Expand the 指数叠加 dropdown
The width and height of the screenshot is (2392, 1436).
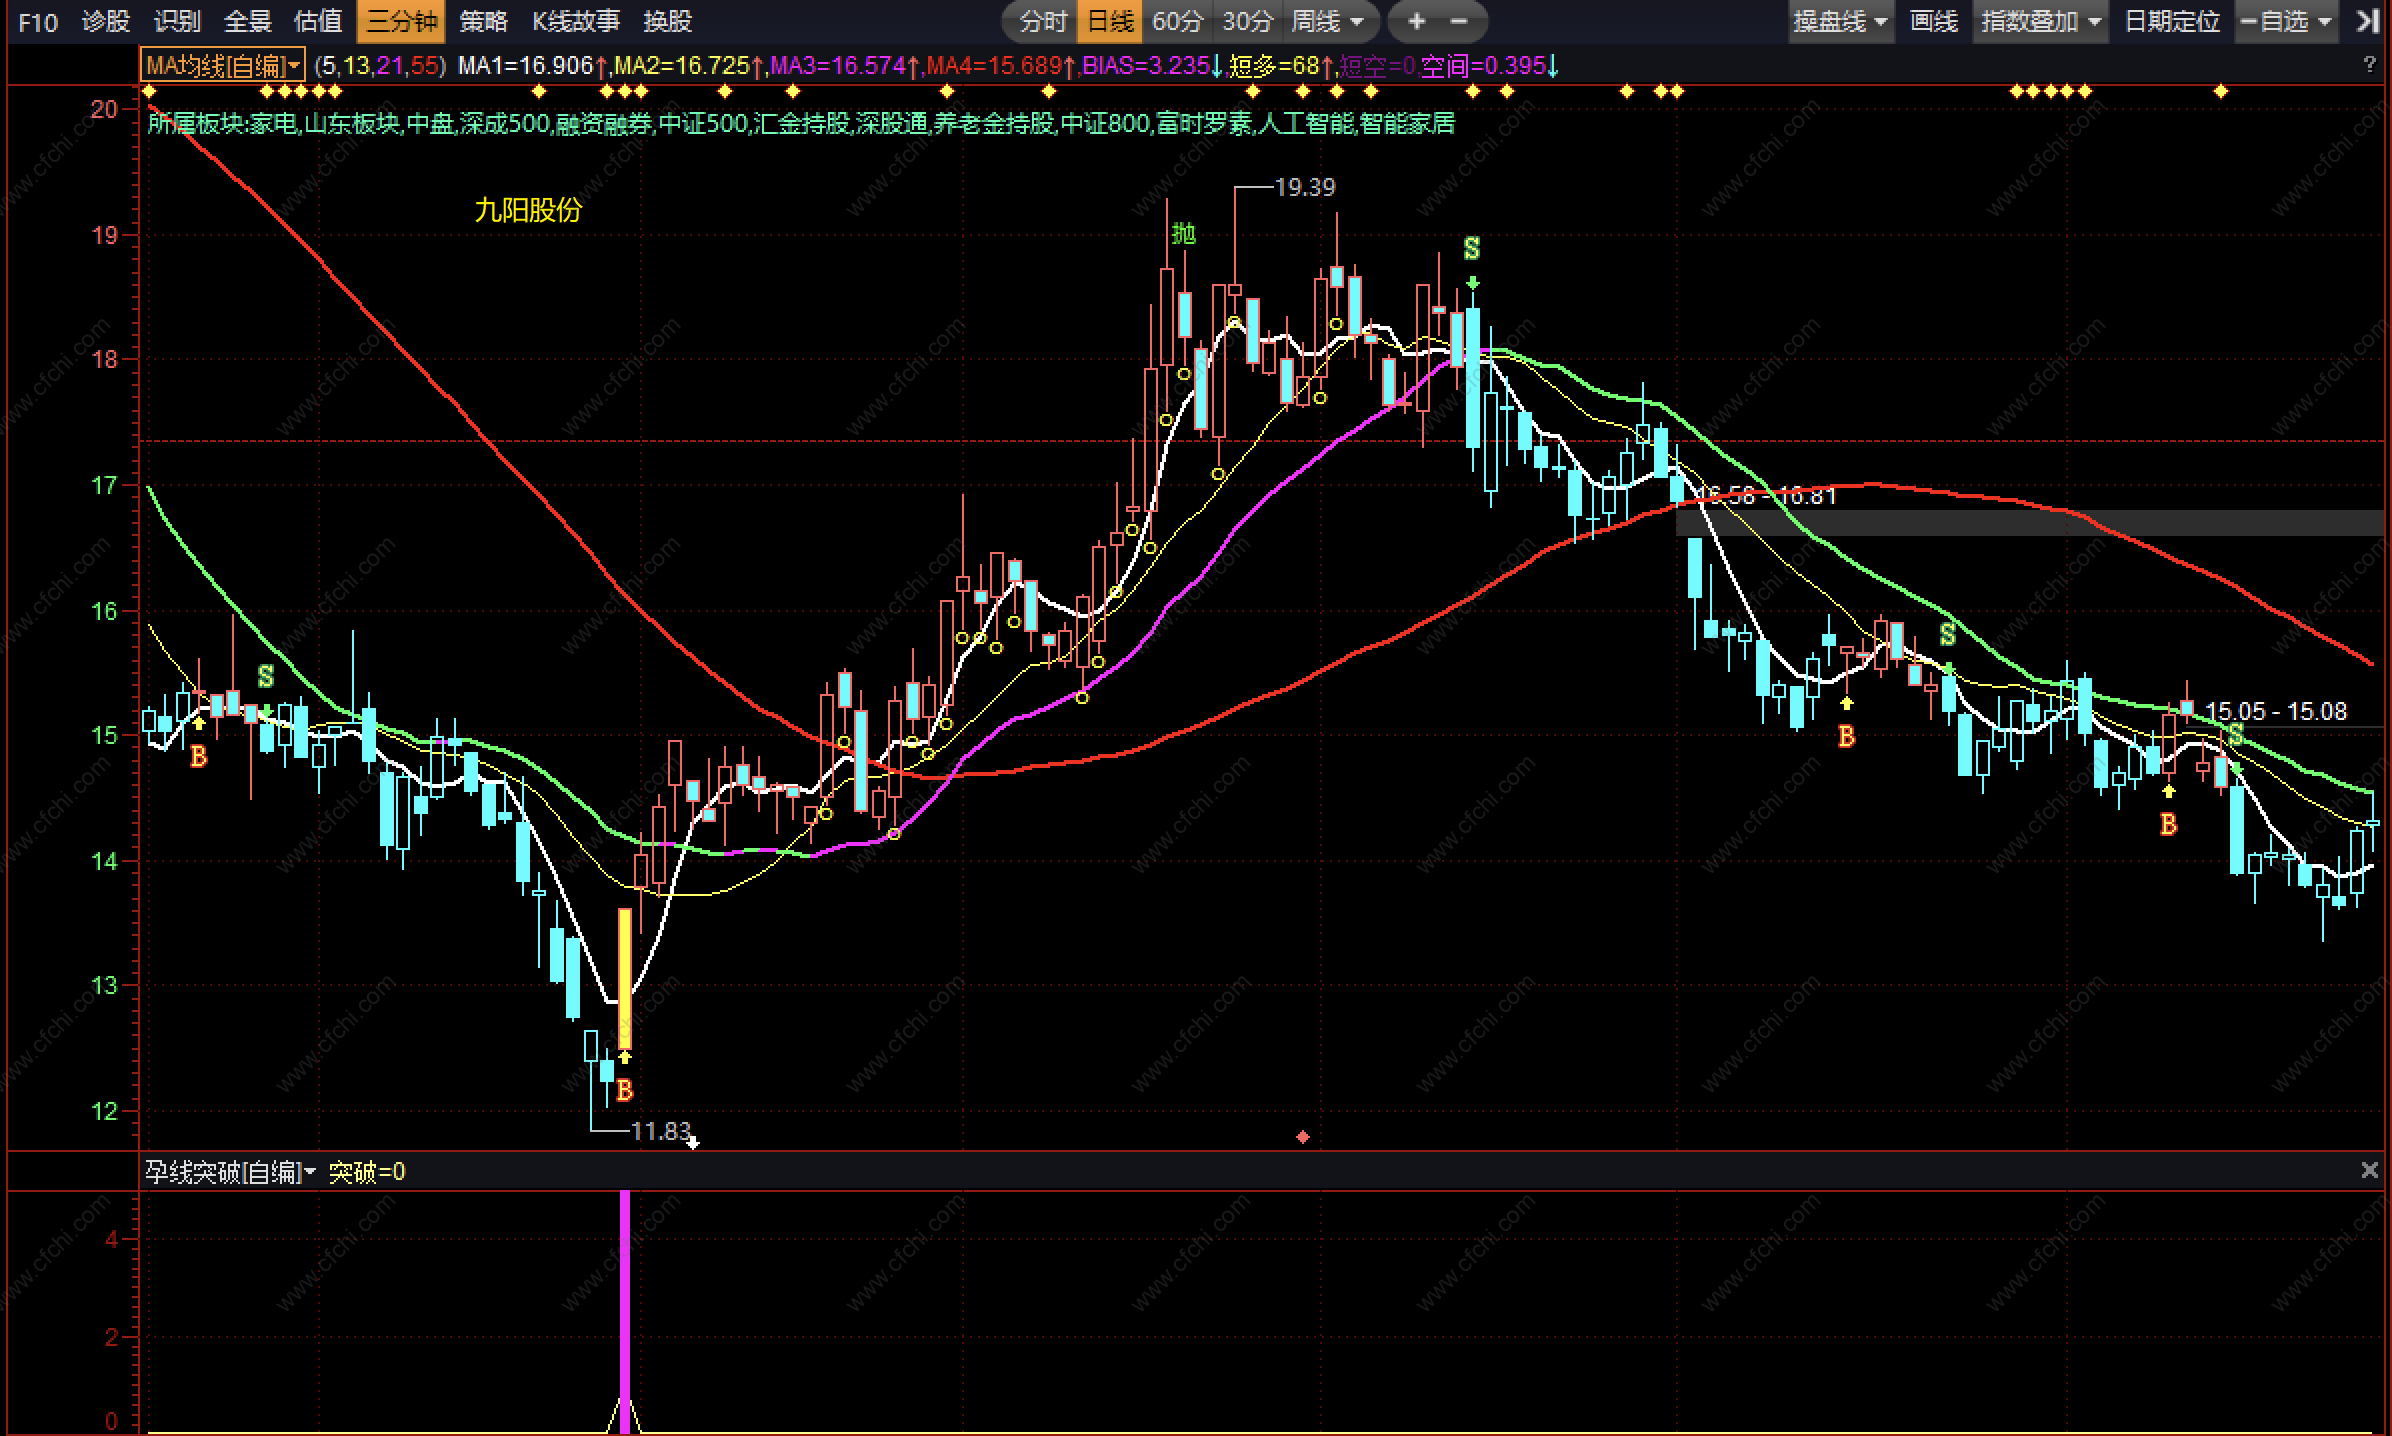click(x=2040, y=21)
